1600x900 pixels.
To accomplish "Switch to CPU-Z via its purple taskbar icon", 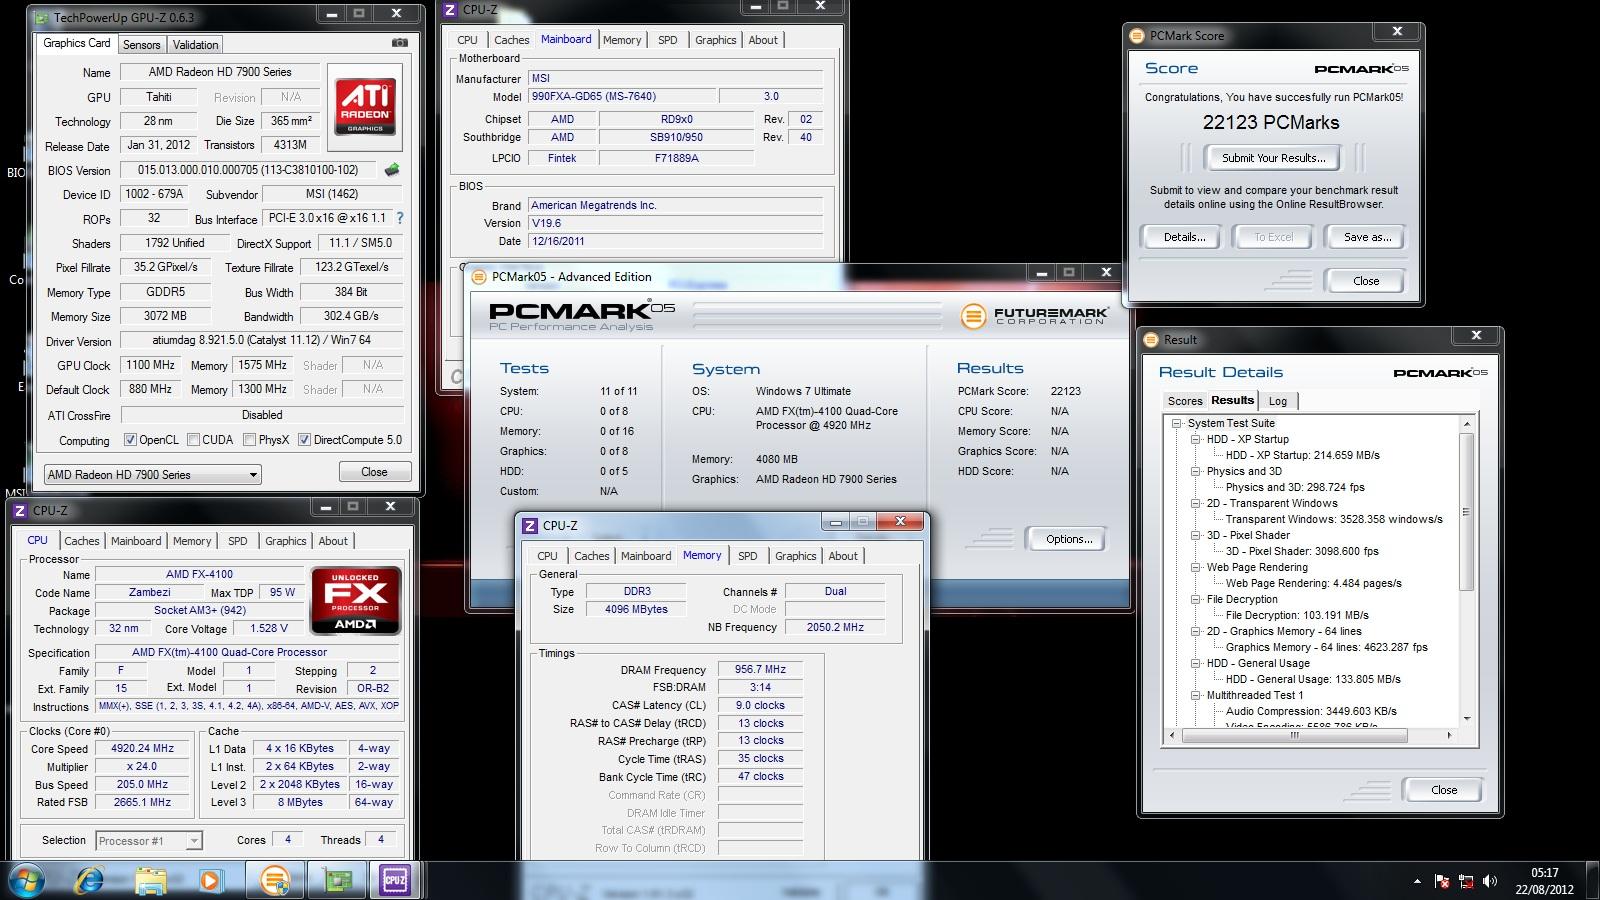I will (396, 880).
